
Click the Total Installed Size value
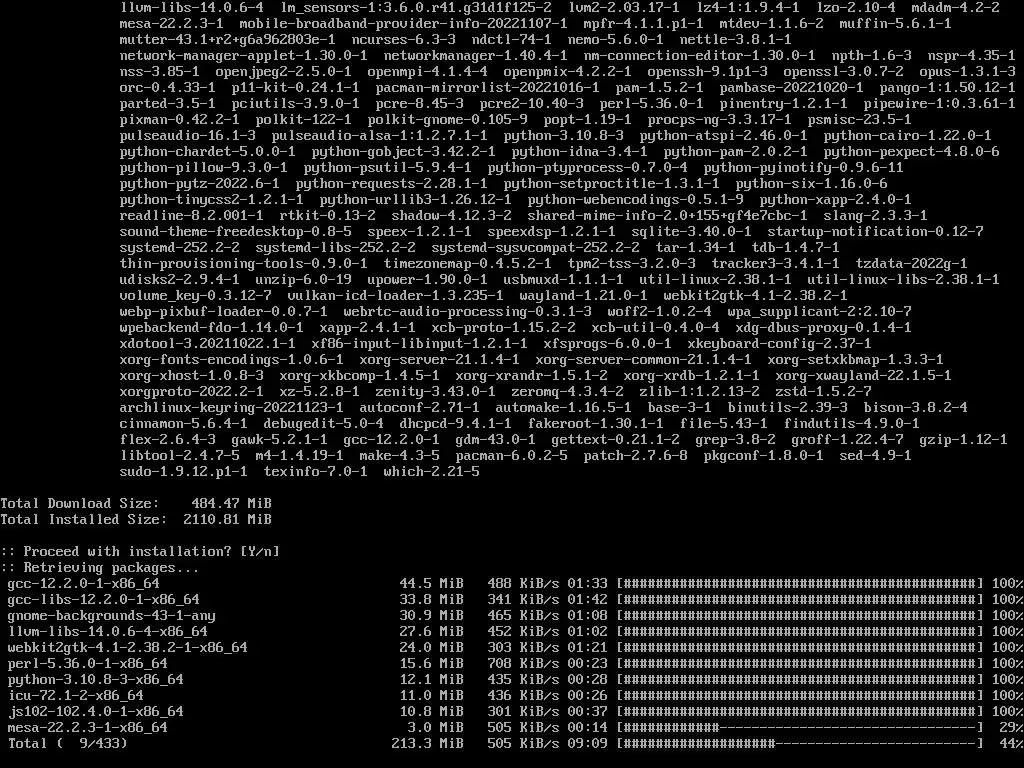(227, 519)
